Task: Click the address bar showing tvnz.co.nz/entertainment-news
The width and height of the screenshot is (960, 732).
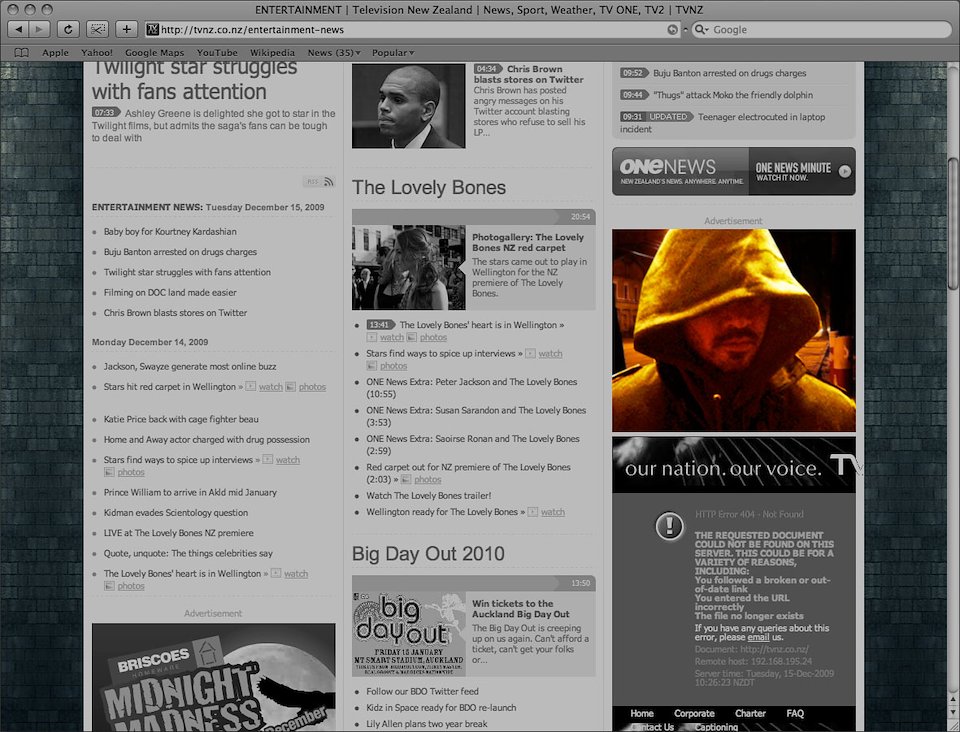Action: (x=413, y=29)
